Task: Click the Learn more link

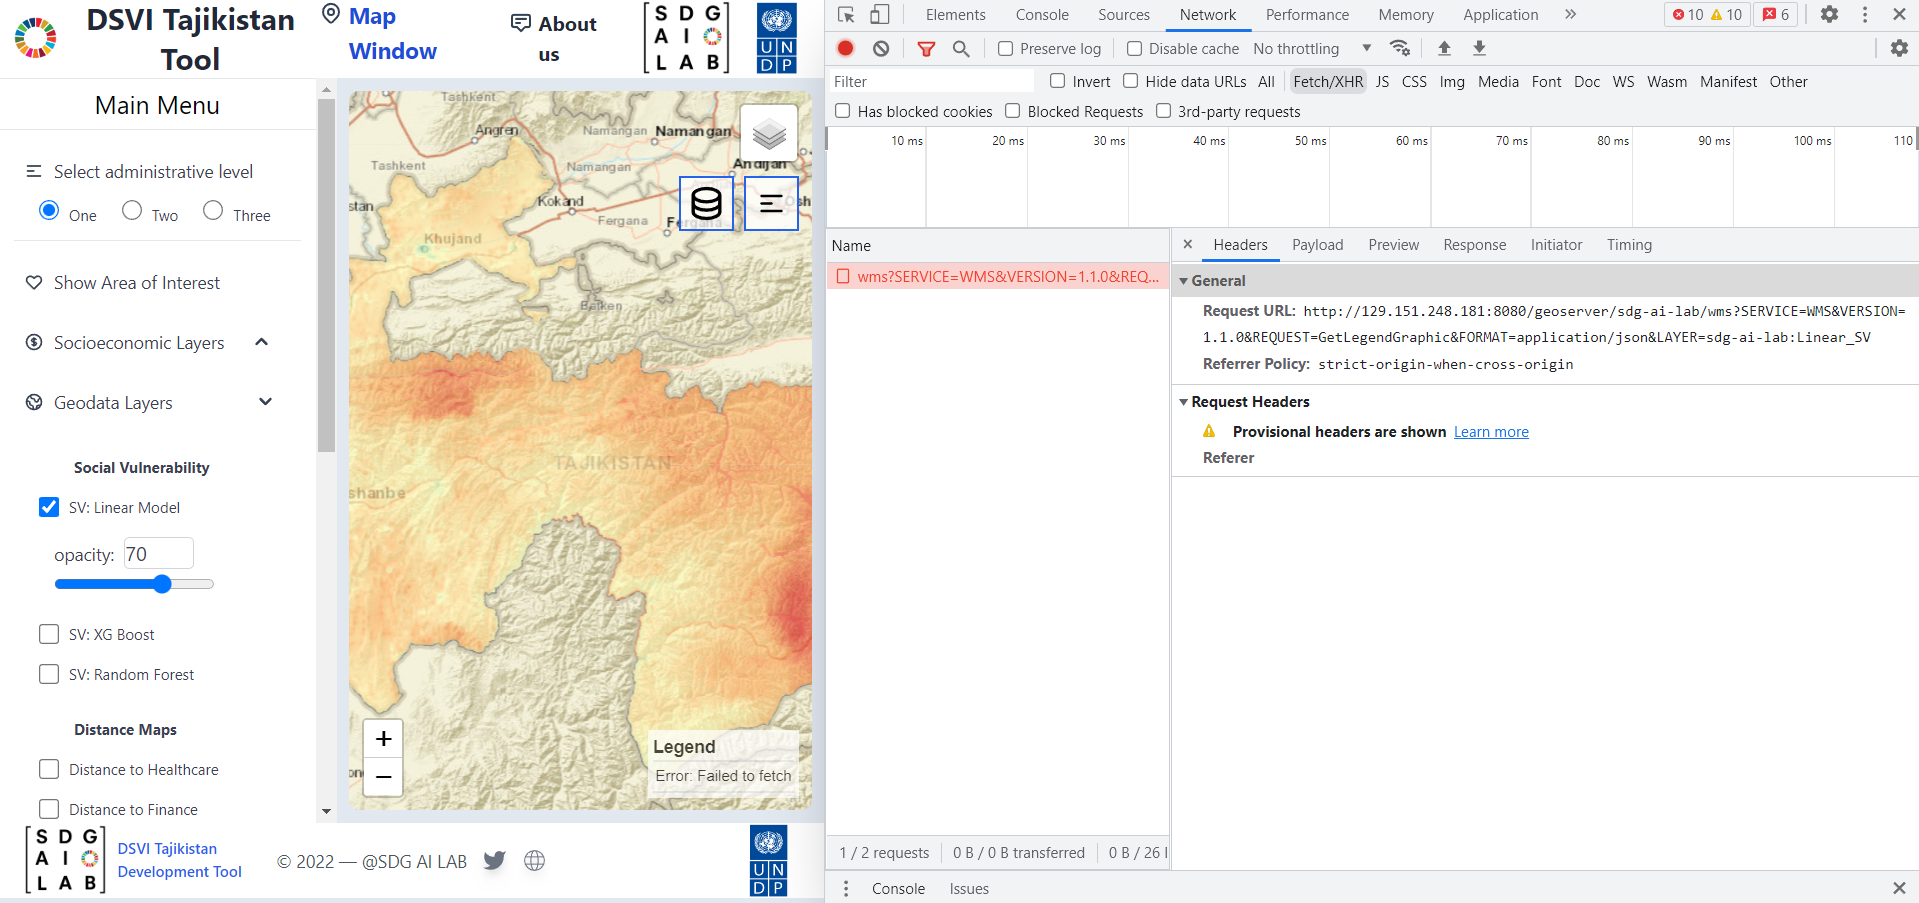Action: pos(1491,431)
